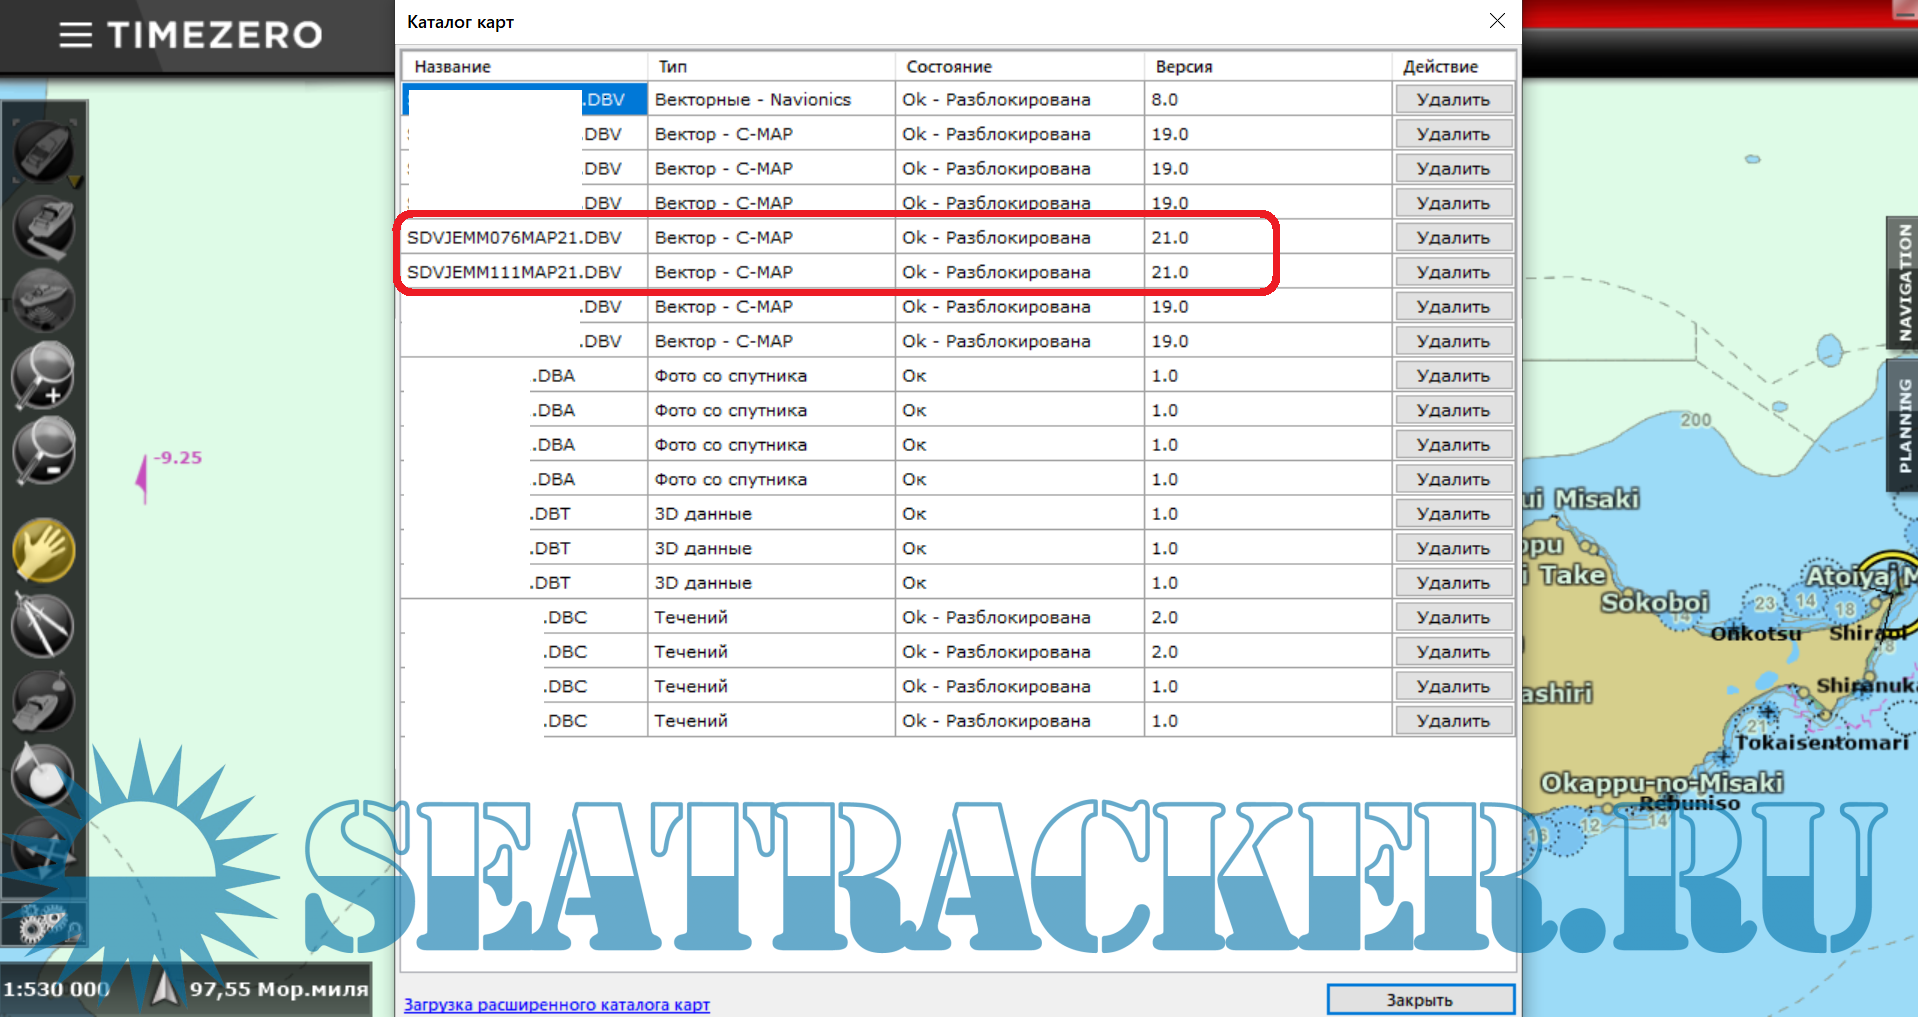Select the zoom in magnifier tool
This screenshot has width=1918, height=1017.
click(x=43, y=376)
